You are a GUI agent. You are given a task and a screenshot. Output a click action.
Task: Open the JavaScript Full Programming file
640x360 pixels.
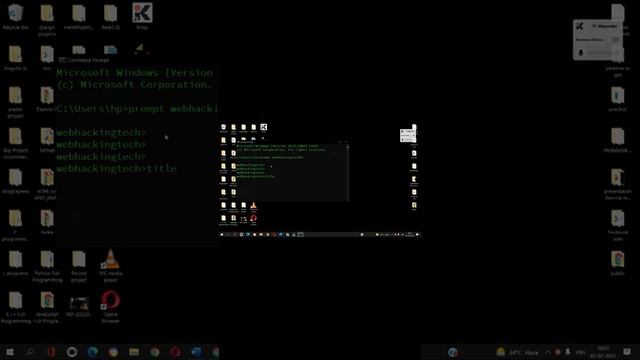coord(47,307)
